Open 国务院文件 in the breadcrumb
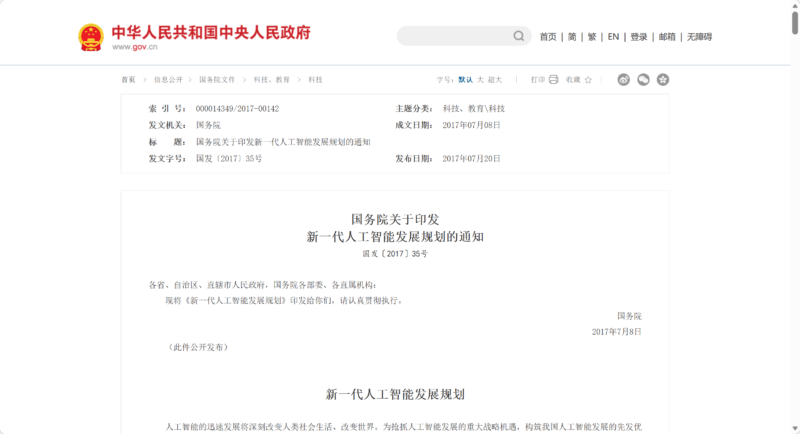This screenshot has height=434, width=800. (x=217, y=80)
